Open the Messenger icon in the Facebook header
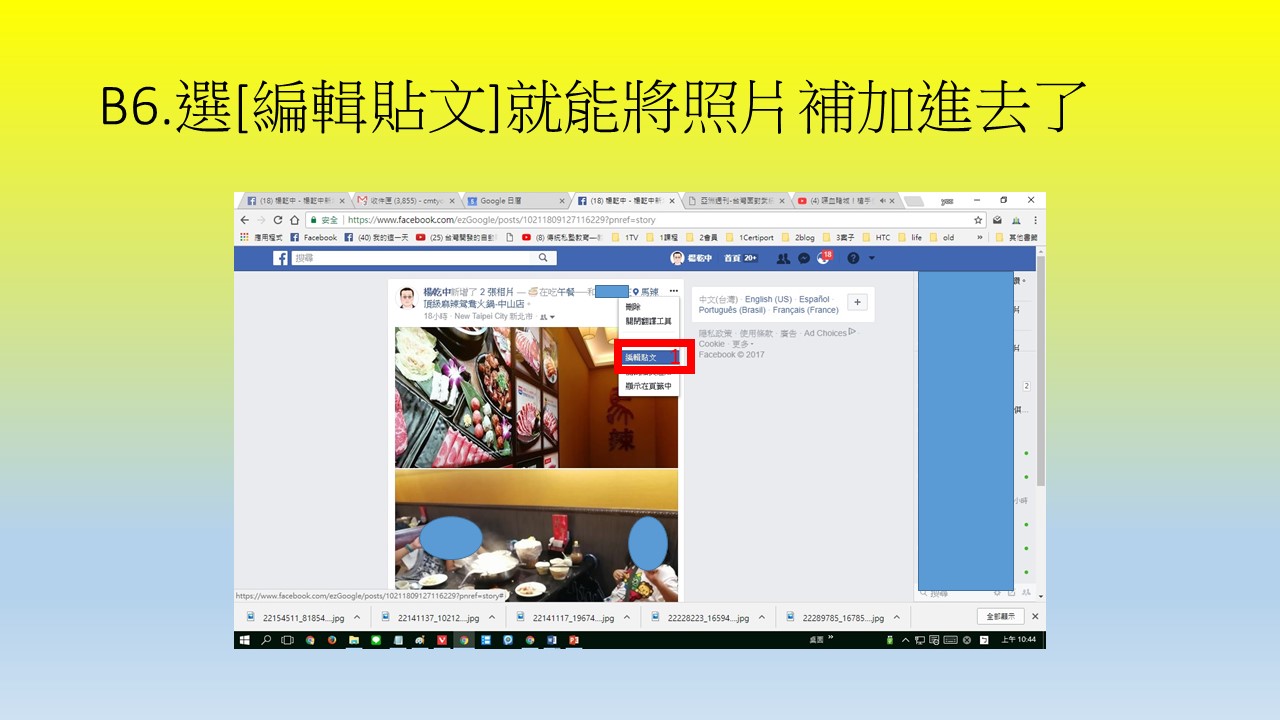Screen dimensions: 1280x720 [804, 258]
